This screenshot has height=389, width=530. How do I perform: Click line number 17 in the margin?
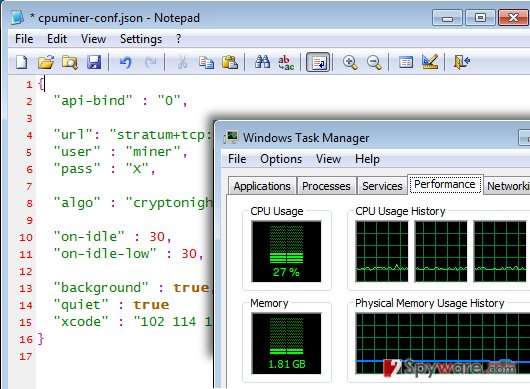[26, 357]
